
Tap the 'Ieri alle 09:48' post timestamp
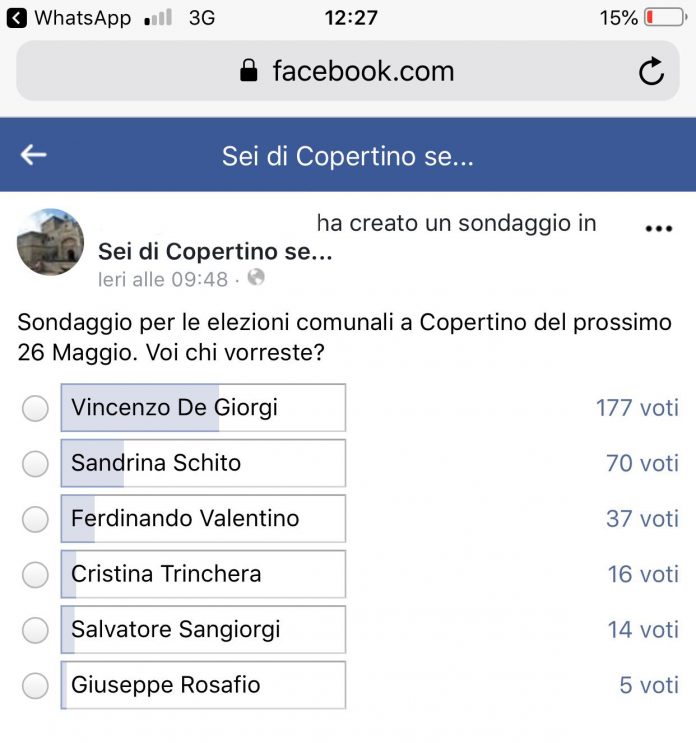coord(163,279)
